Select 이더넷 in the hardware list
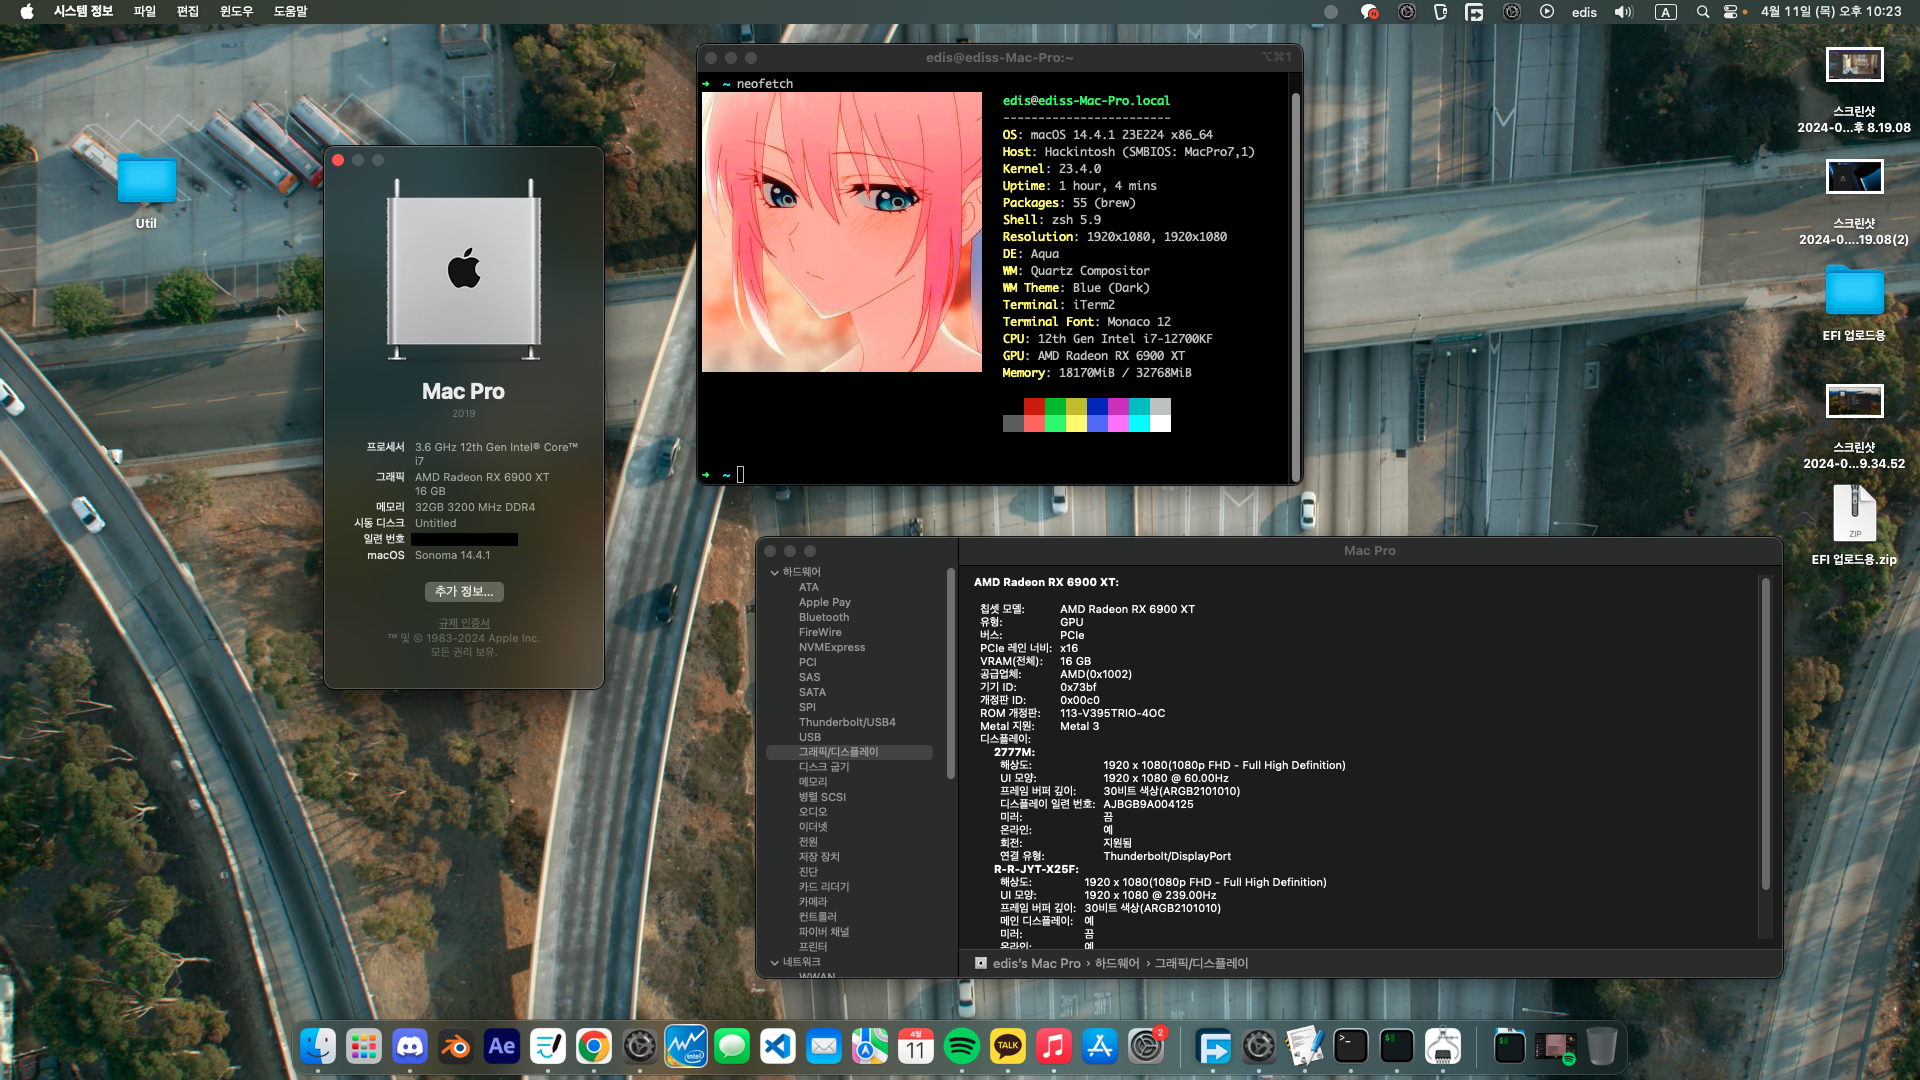This screenshot has height=1080, width=1920. (x=813, y=827)
